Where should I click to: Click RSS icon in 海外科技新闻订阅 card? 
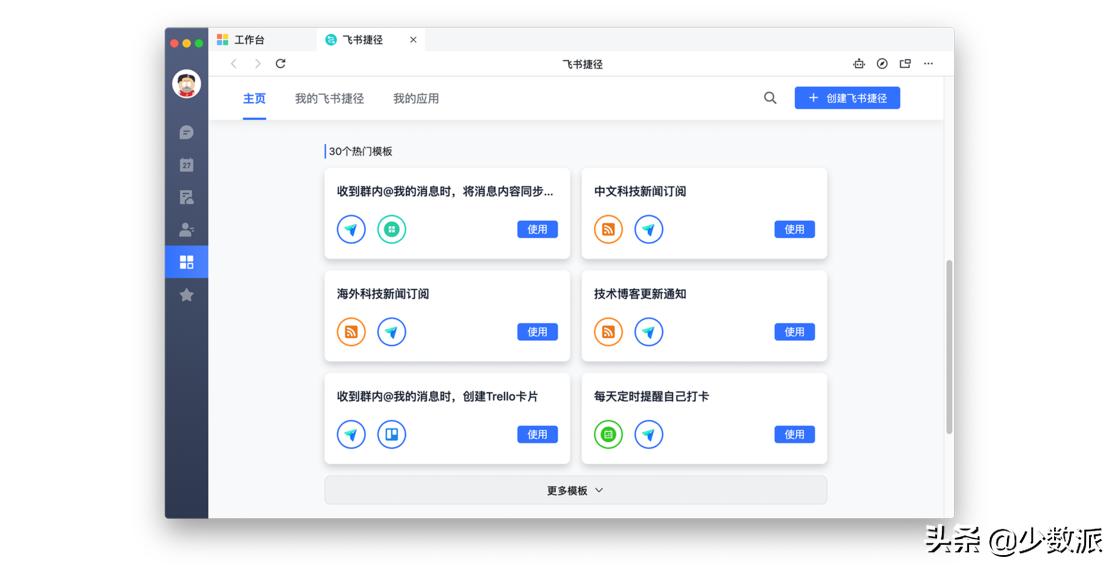[x=351, y=332]
